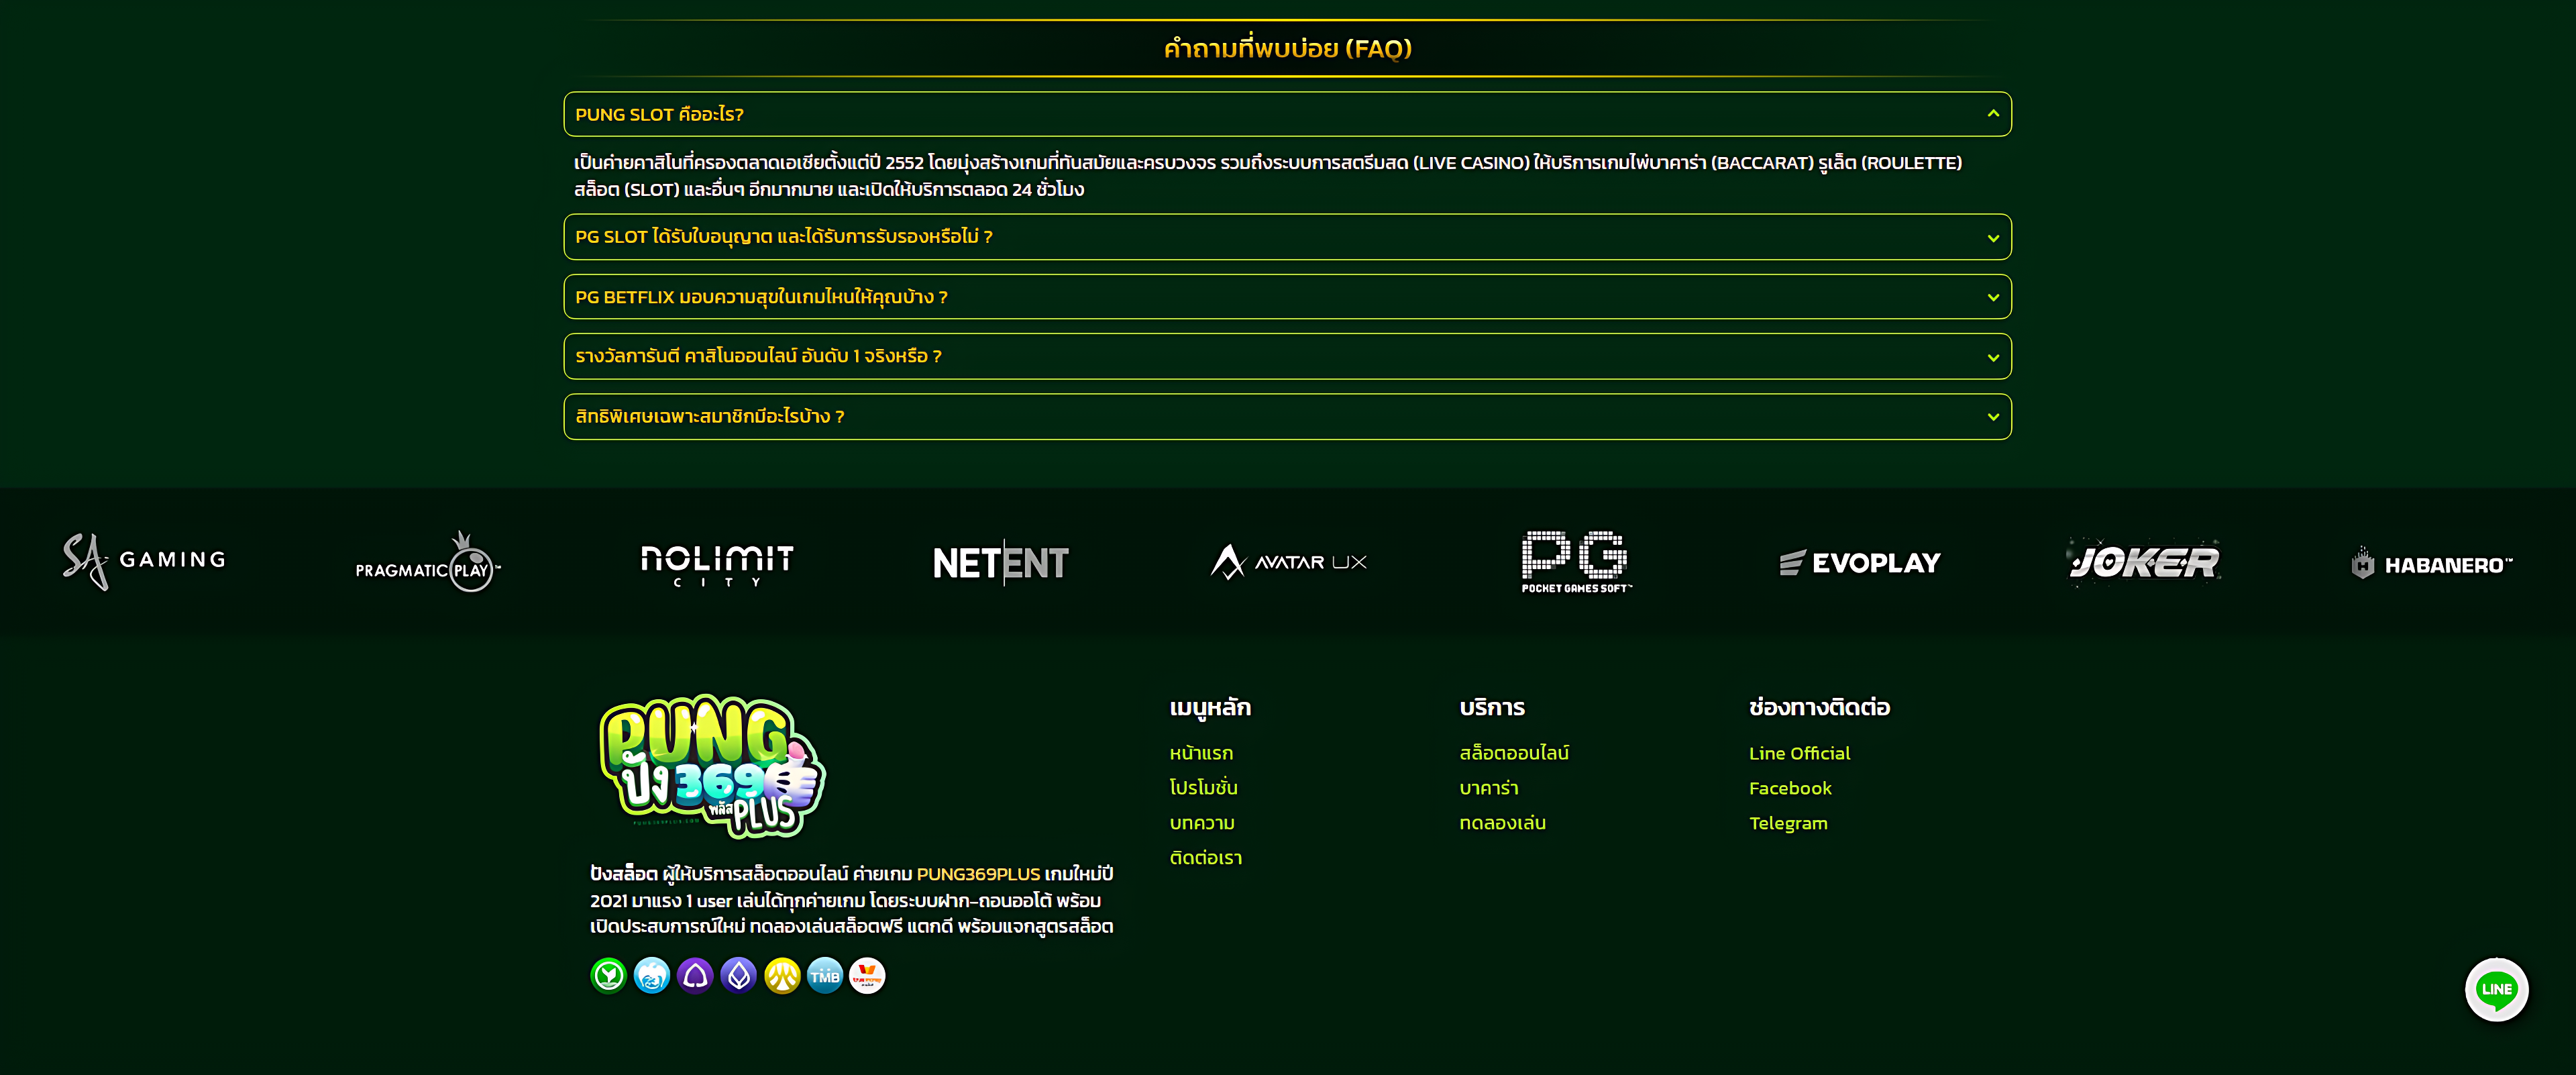
Task: Select the Joker provider logo
Action: coord(2144,561)
